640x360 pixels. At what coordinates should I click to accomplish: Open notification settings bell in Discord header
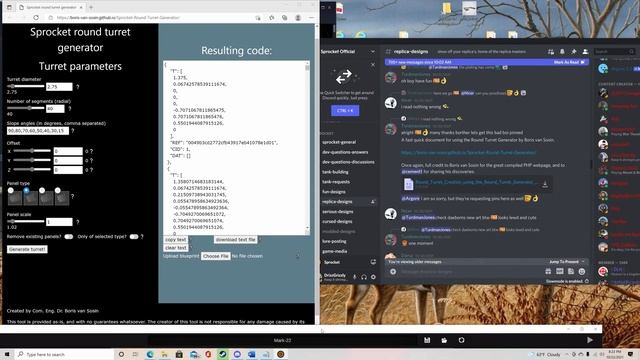pos(562,51)
